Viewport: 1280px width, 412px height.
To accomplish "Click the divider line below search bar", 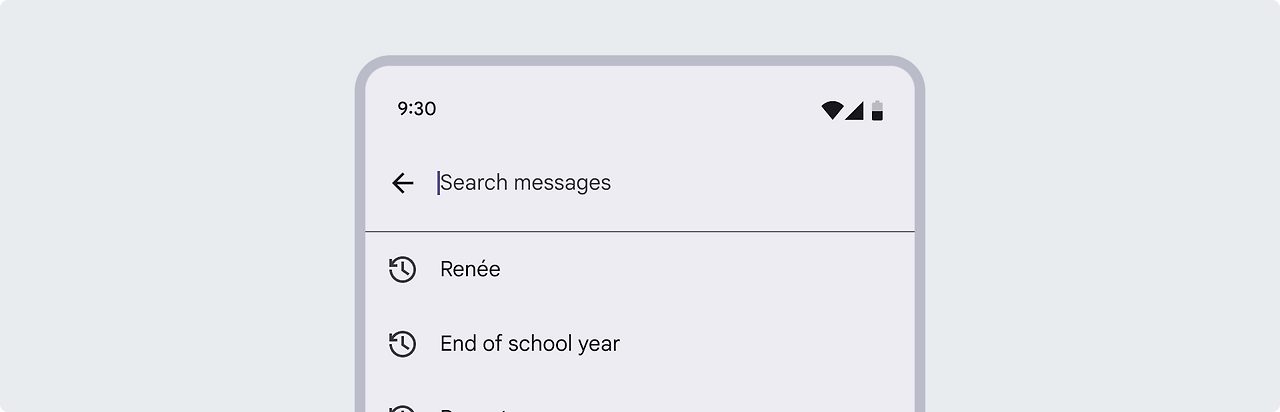I will click(640, 232).
